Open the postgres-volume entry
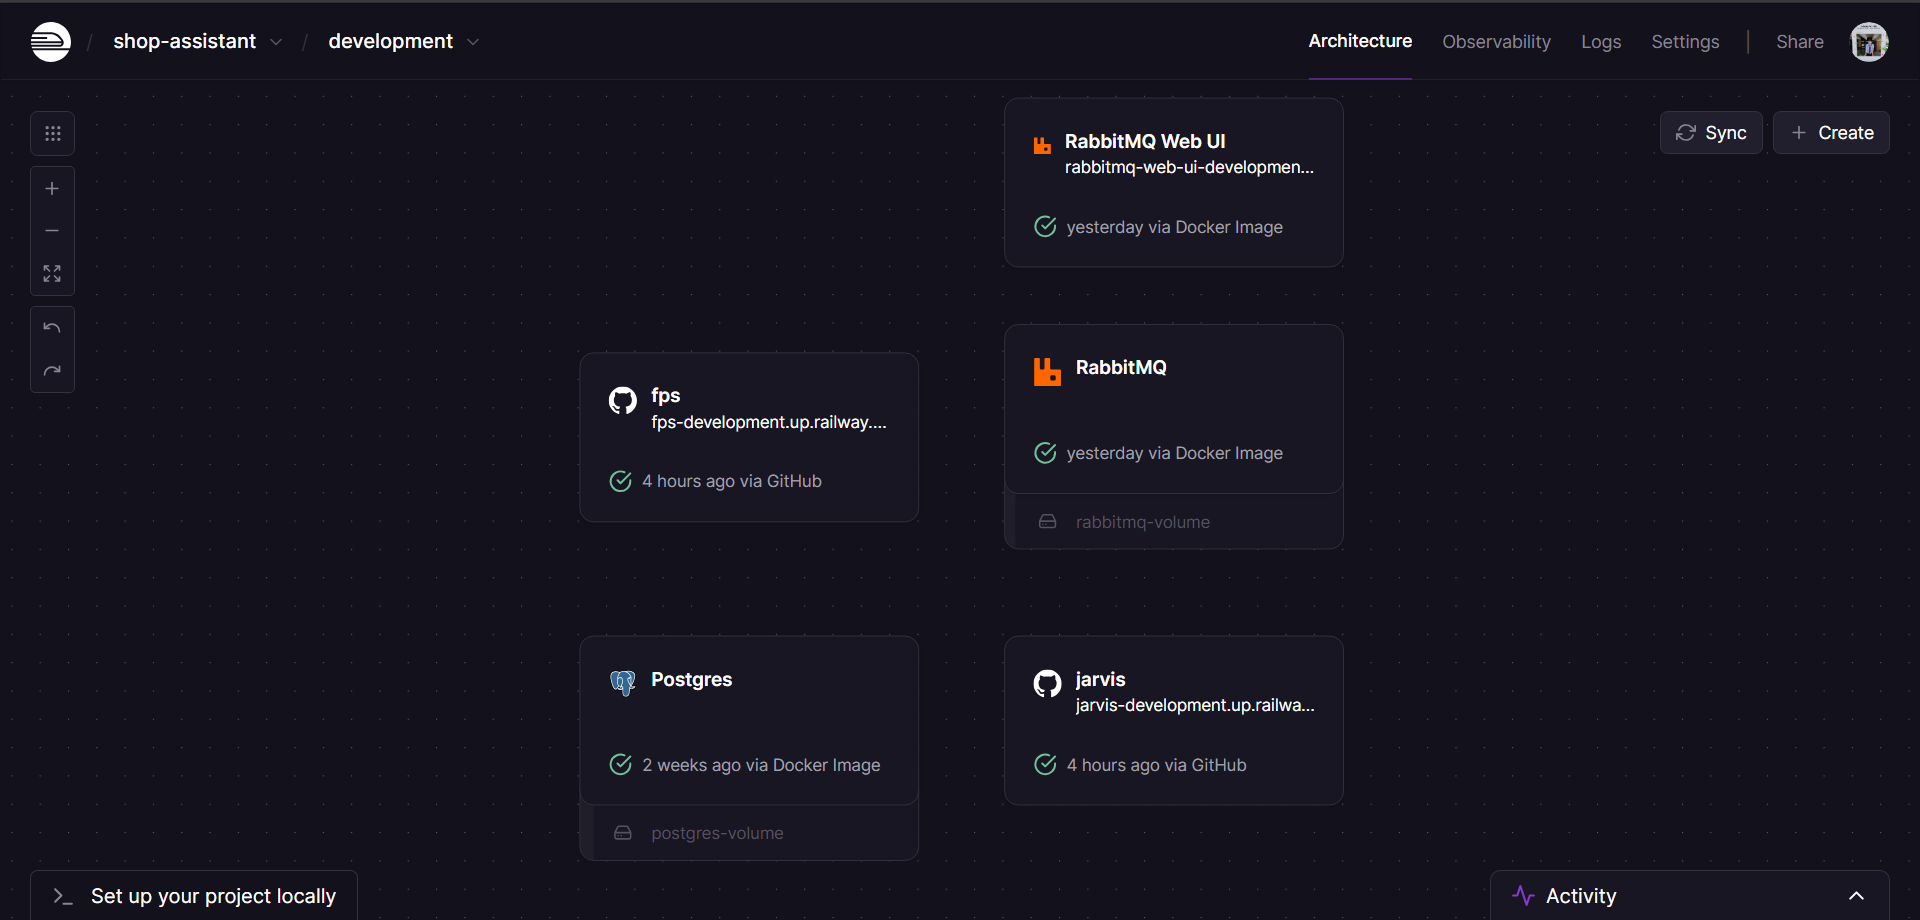Screen dimensions: 1920x920 point(749,833)
